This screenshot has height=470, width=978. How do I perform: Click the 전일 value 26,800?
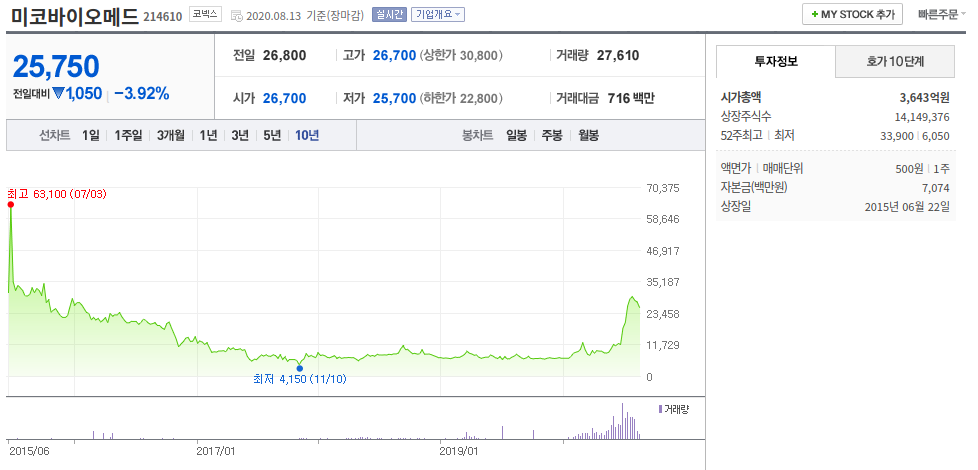(x=284, y=55)
